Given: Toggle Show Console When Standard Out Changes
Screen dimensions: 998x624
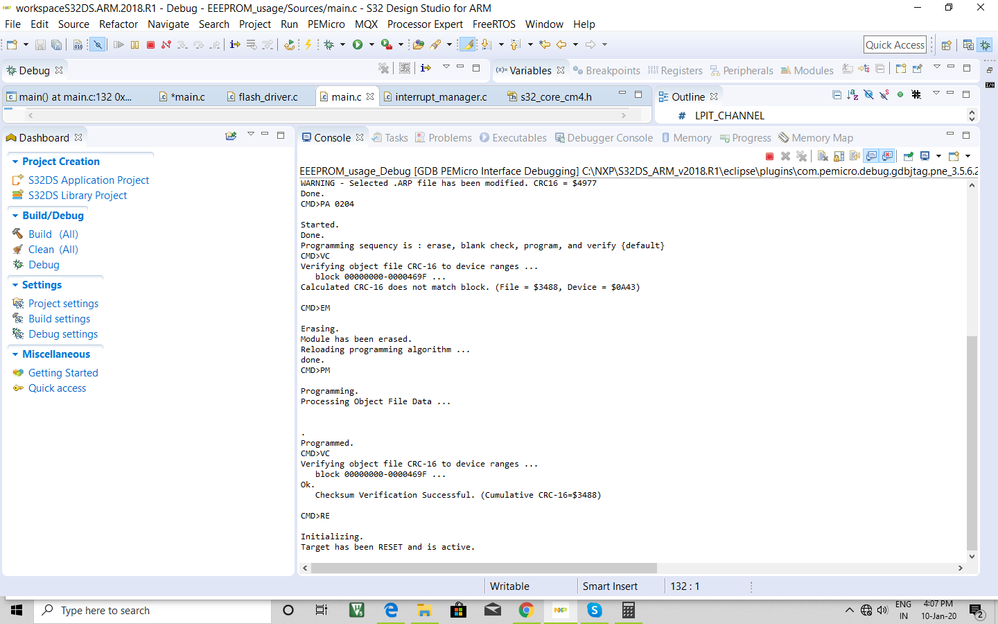Looking at the screenshot, I should [871, 156].
